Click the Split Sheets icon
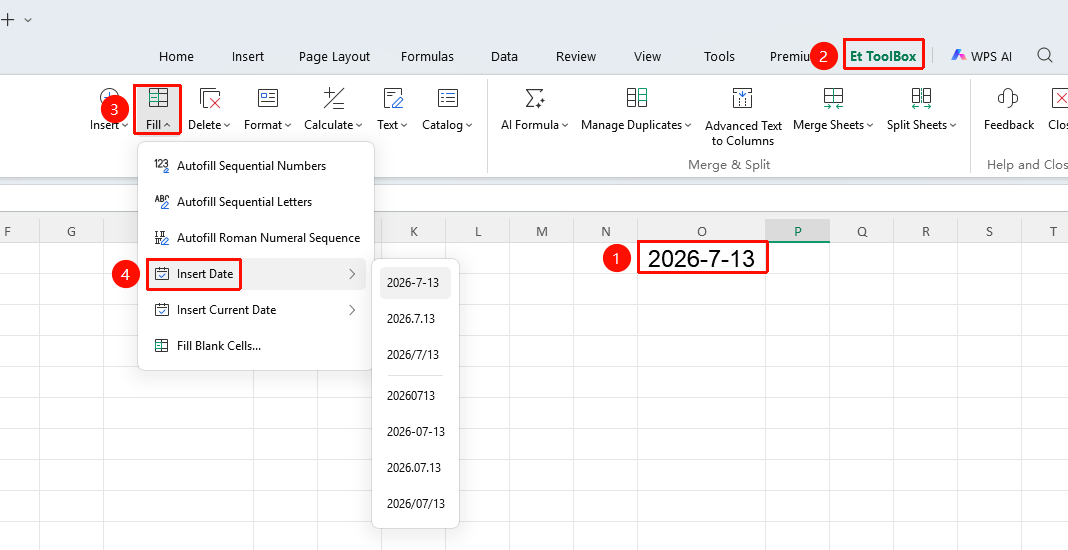 (922, 98)
